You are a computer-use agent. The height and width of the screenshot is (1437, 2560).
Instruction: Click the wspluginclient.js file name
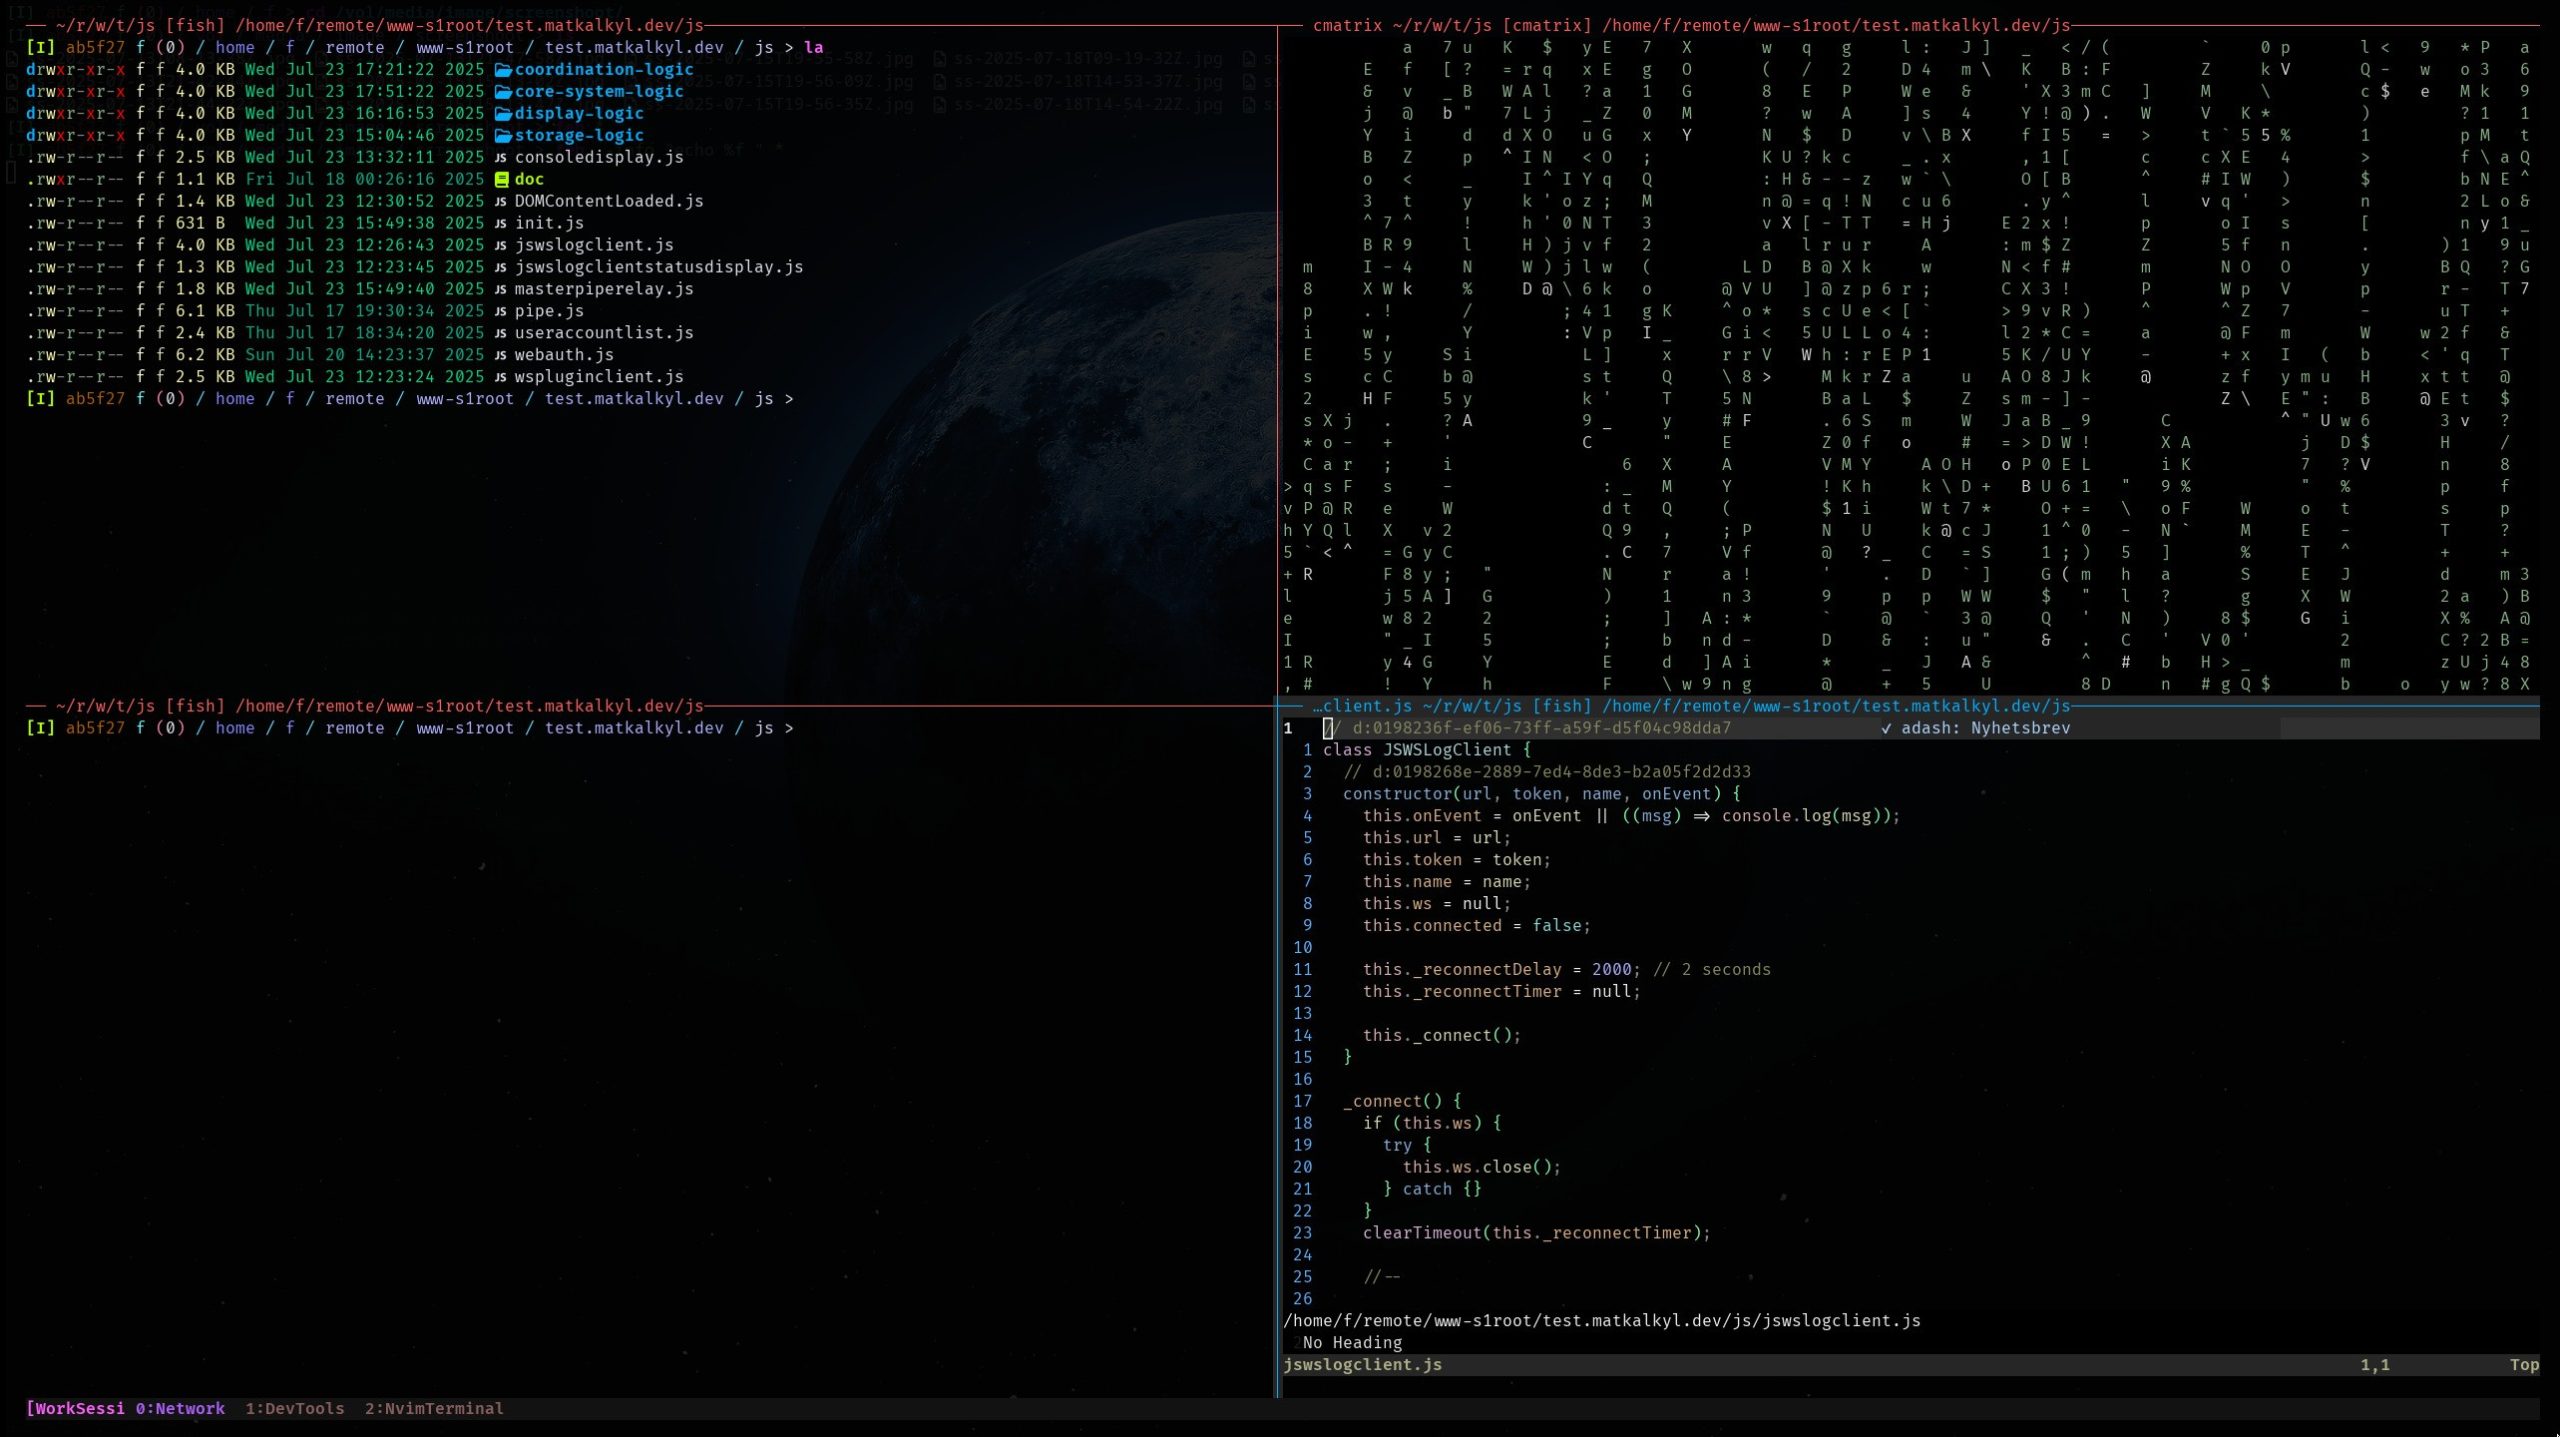pyautogui.click(x=599, y=378)
